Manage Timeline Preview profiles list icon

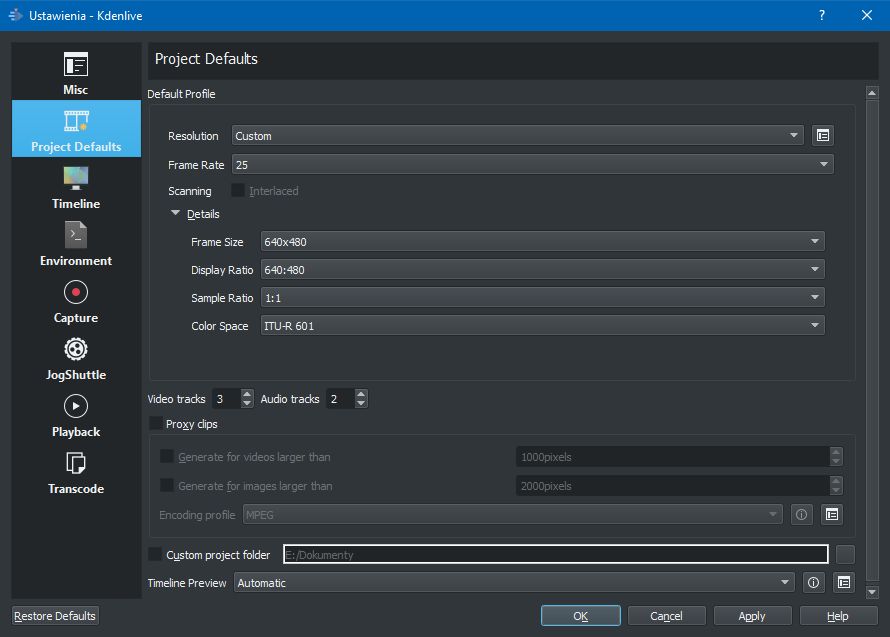coord(844,582)
